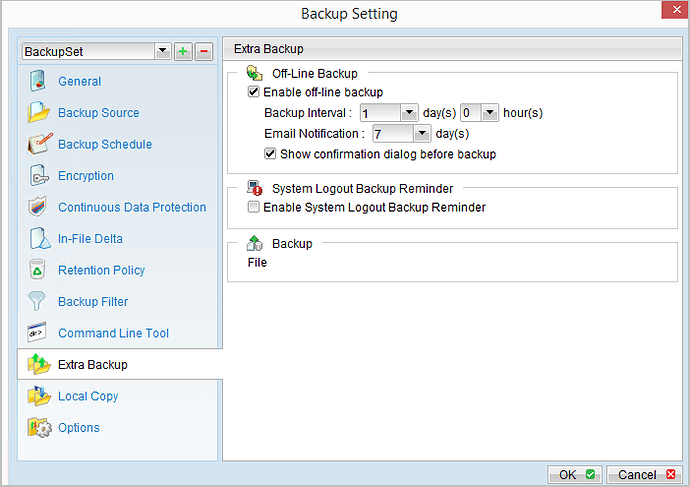Click the General settings icon in sidebar
Viewport: 690px width, 487px height.
coord(38,81)
